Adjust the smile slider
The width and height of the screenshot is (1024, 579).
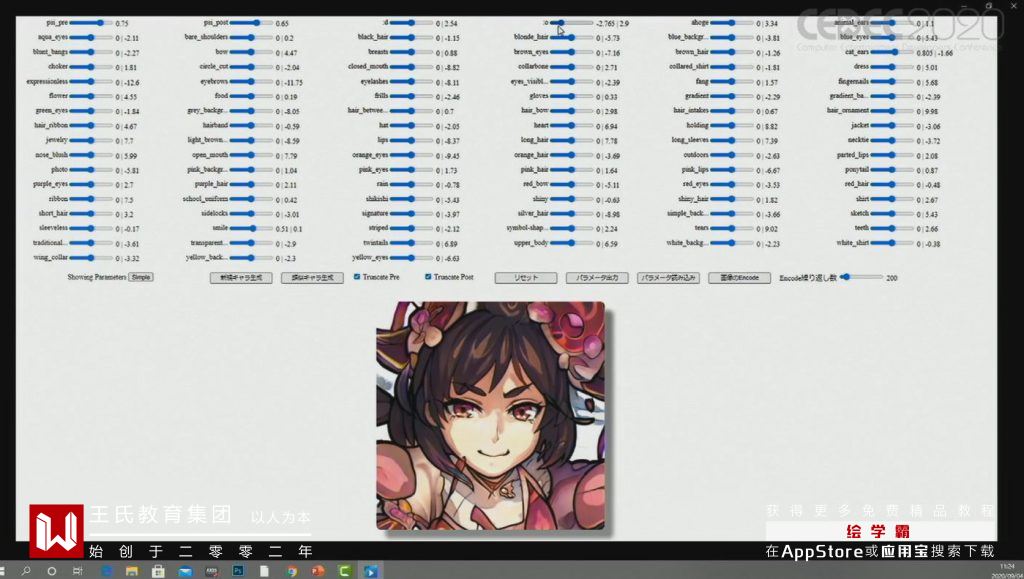[251, 228]
